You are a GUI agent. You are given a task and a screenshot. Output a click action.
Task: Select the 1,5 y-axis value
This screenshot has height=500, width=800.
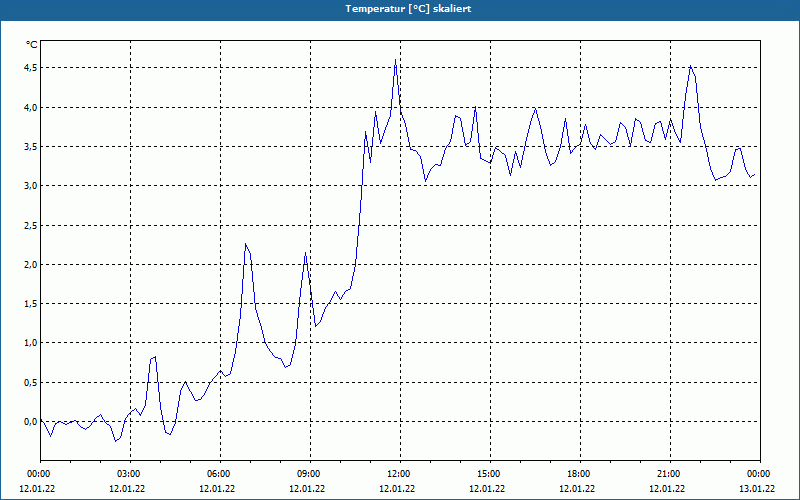pos(31,304)
